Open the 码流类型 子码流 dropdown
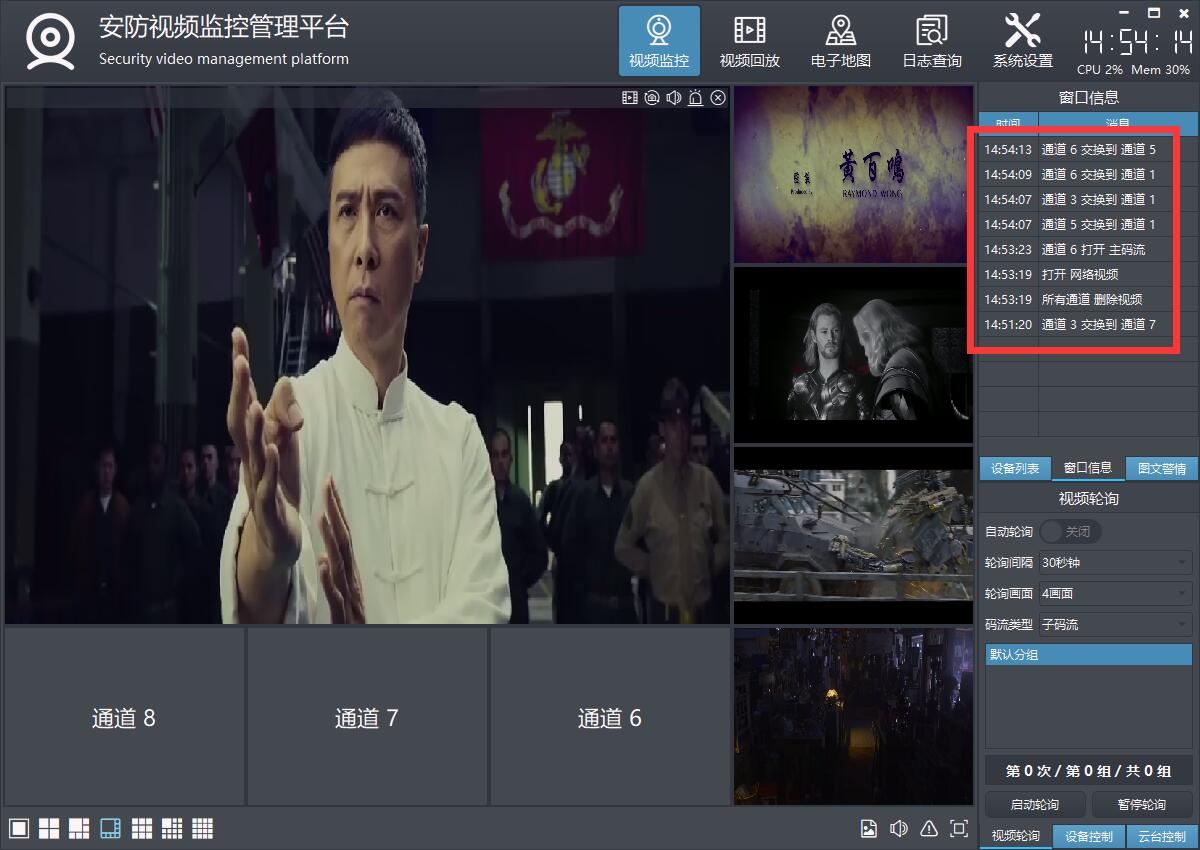1200x850 pixels. pyautogui.click(x=1115, y=625)
